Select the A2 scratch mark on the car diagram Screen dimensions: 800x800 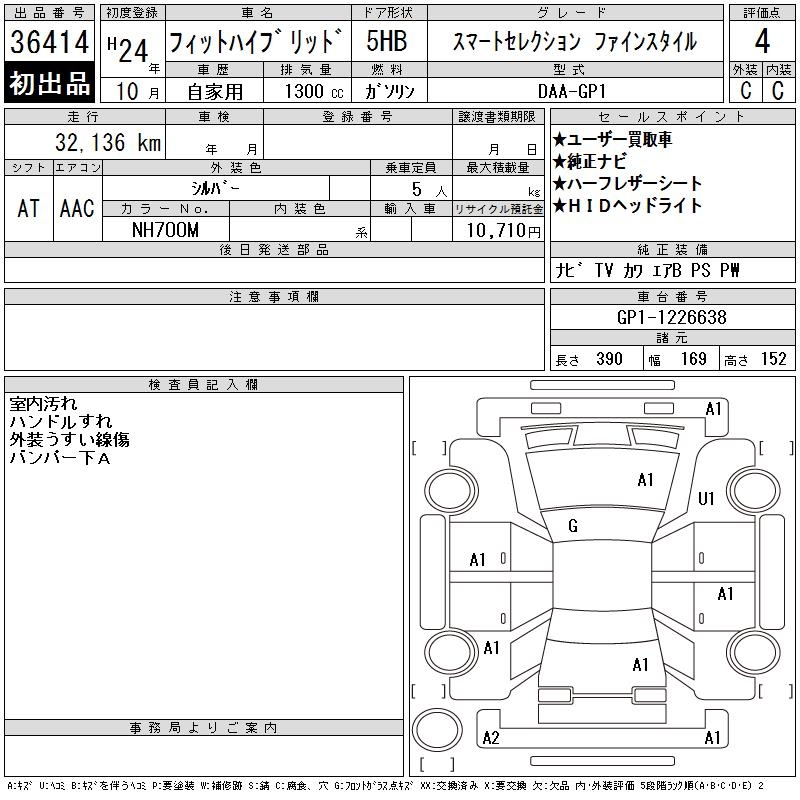tap(490, 738)
